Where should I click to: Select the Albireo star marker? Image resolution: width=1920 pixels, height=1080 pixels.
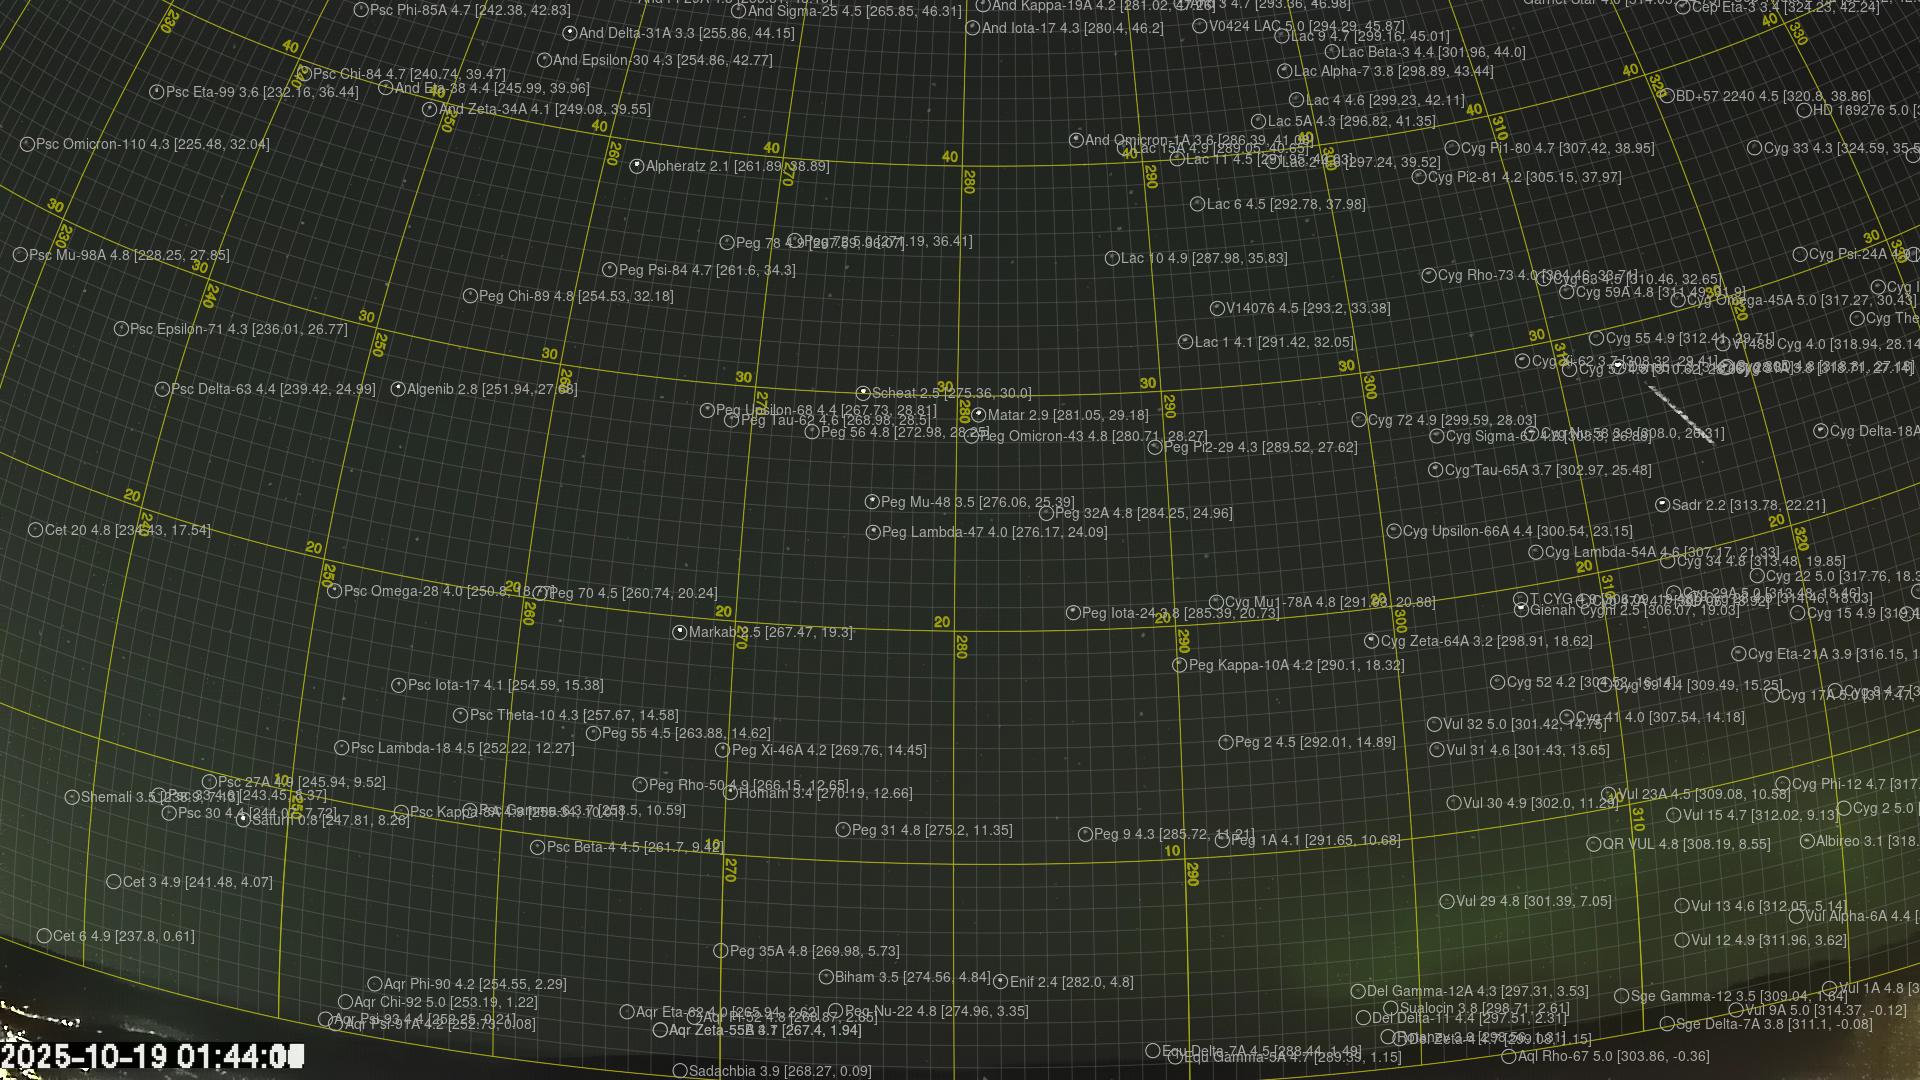click(1807, 842)
